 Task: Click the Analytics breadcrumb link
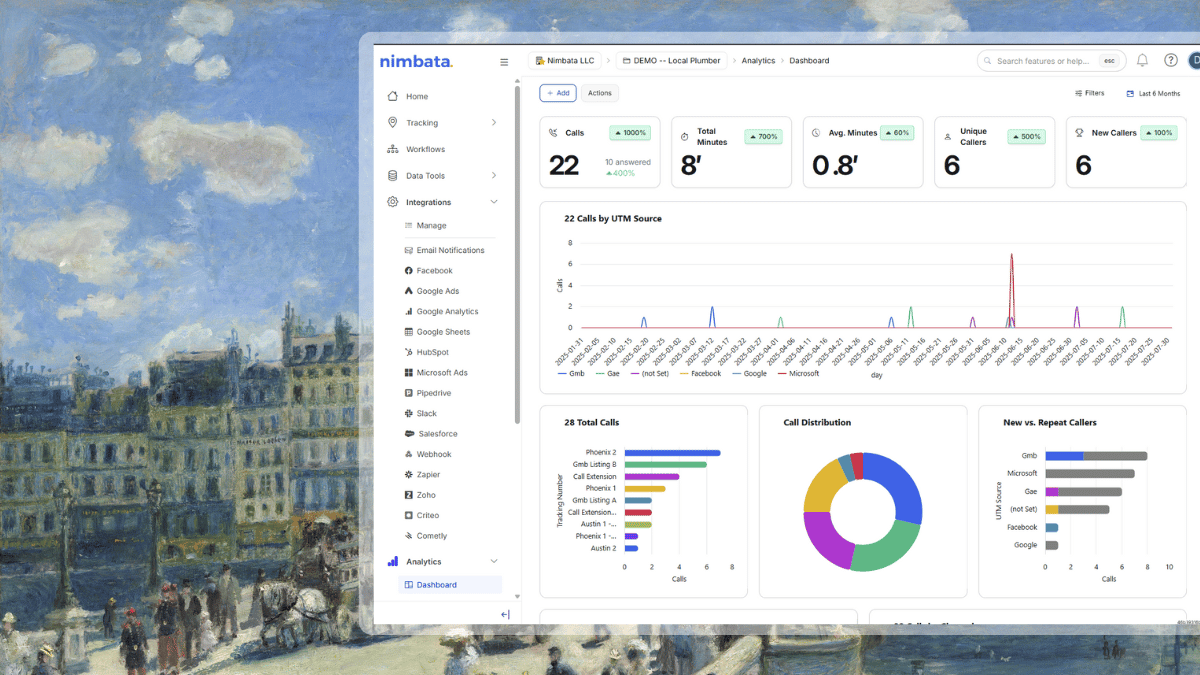(x=758, y=61)
